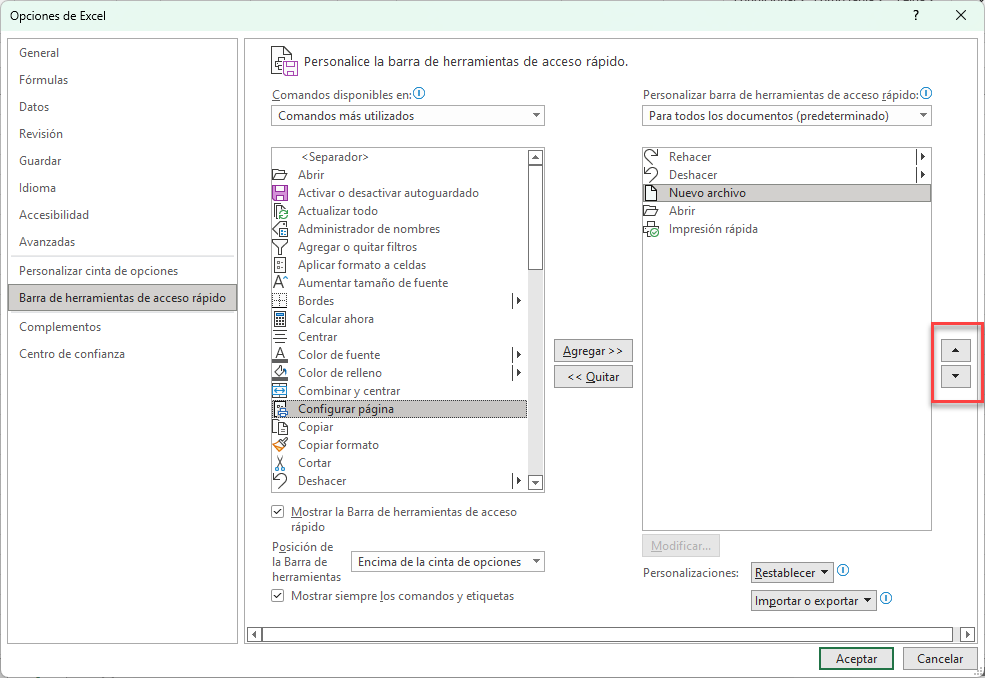Viewport: 985px width, 678px height.
Task: Click the << Quitar button
Action: (x=593, y=377)
